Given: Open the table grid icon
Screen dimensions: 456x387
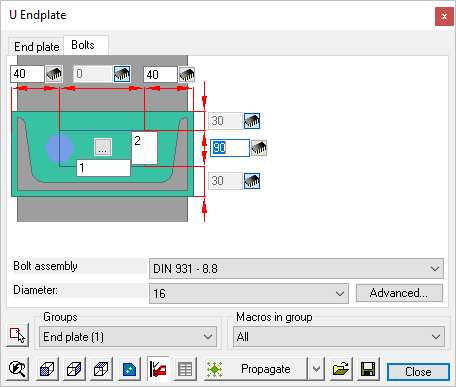Looking at the screenshot, I should (x=185, y=369).
